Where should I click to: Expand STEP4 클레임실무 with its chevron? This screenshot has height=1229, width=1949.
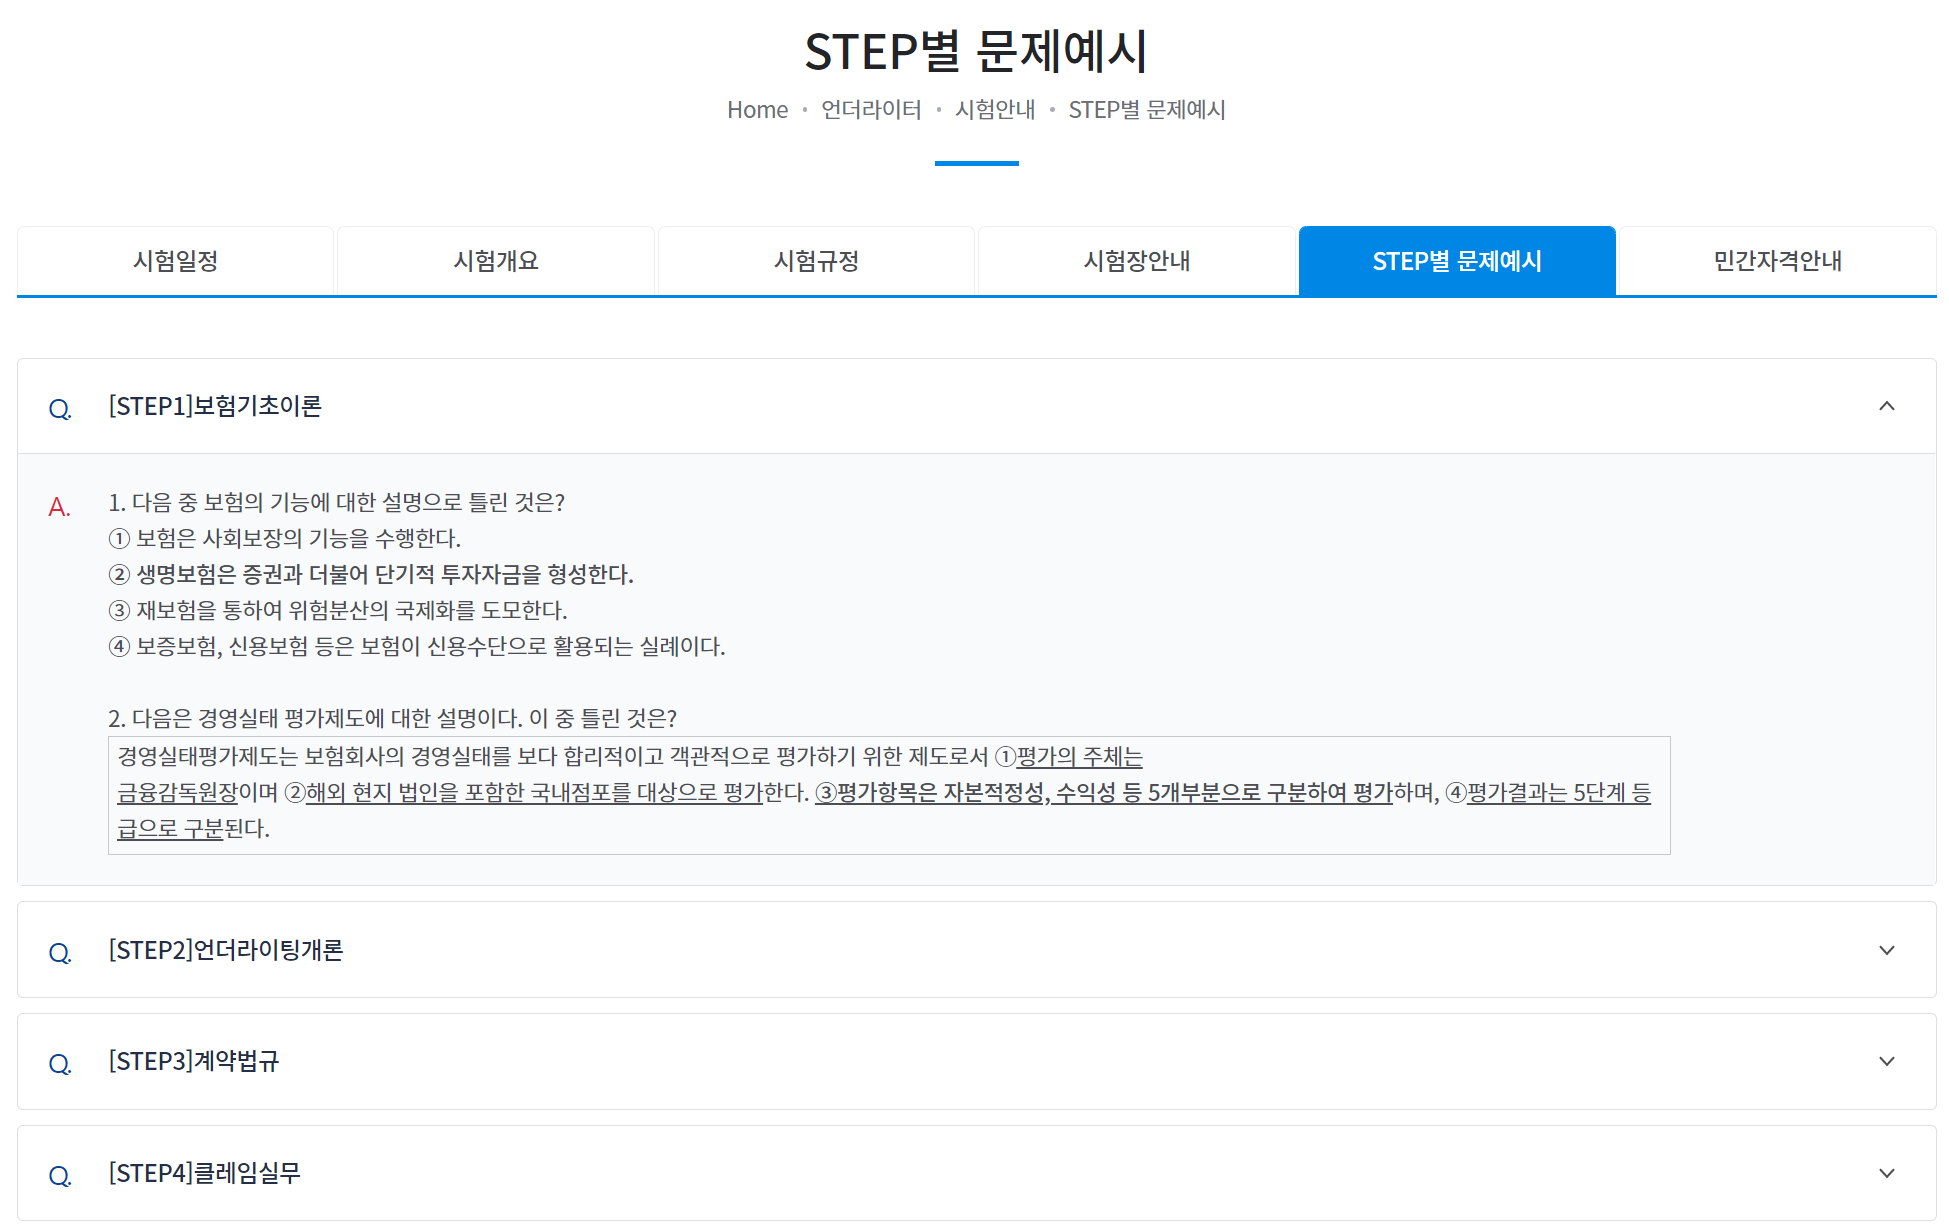coord(1886,1173)
